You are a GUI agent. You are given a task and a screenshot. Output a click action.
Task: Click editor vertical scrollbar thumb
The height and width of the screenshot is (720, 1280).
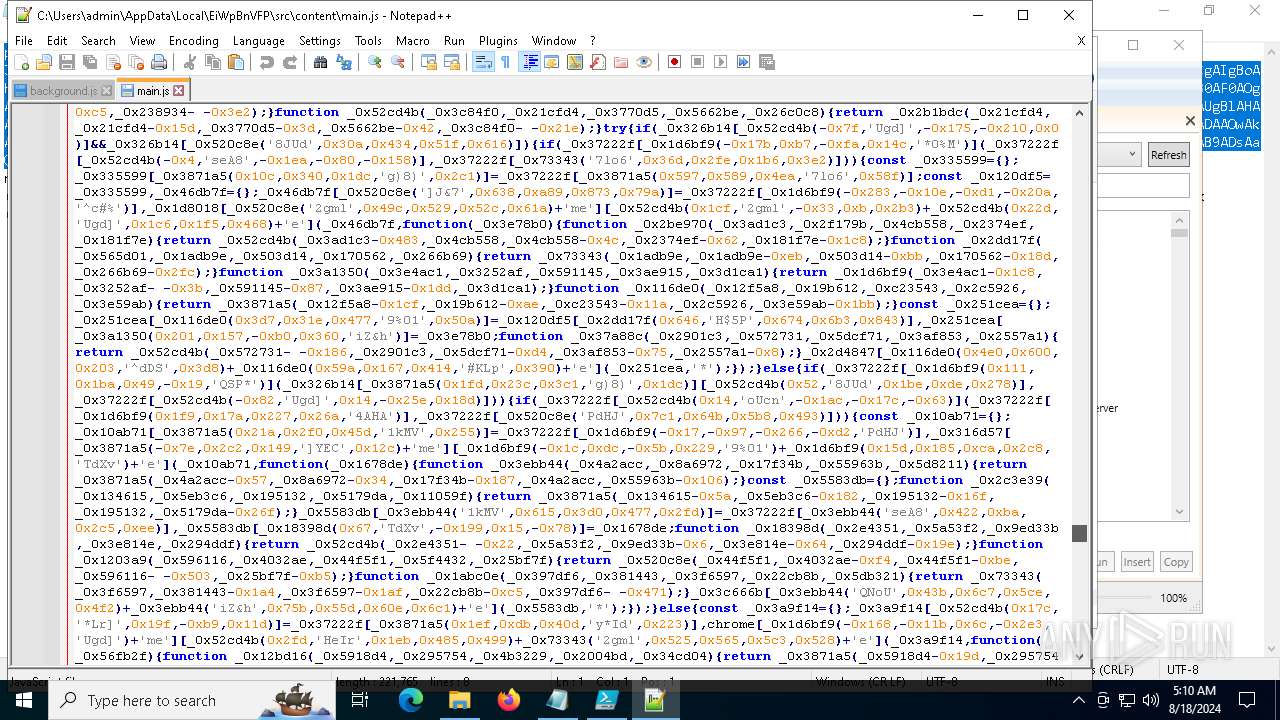click(1079, 533)
